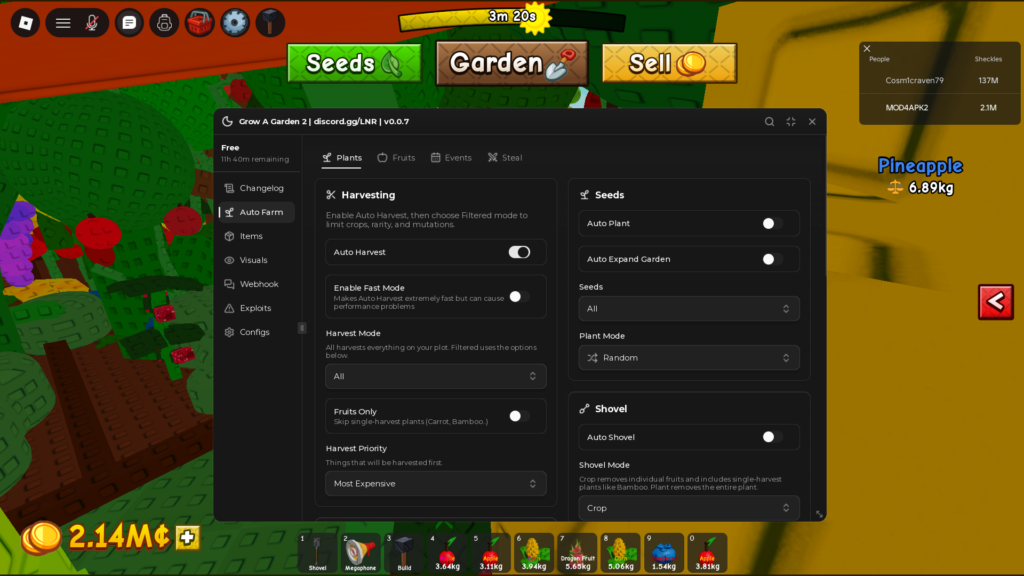1024x576 pixels.
Task: Select the Build hammer hotbar slot 3
Action: [x=404, y=552]
